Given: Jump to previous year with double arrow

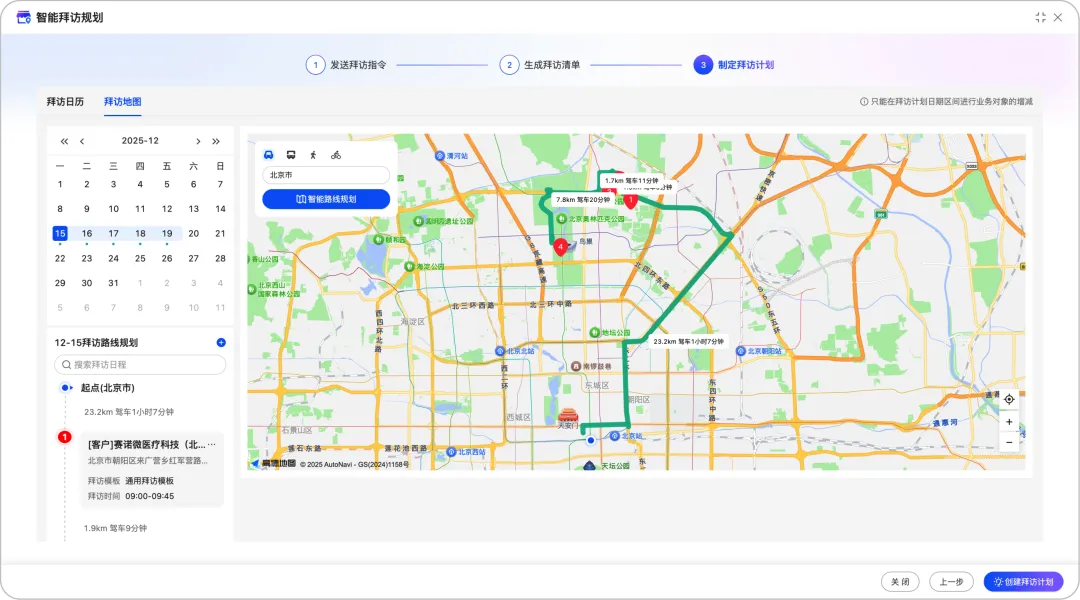Looking at the screenshot, I should 64,141.
